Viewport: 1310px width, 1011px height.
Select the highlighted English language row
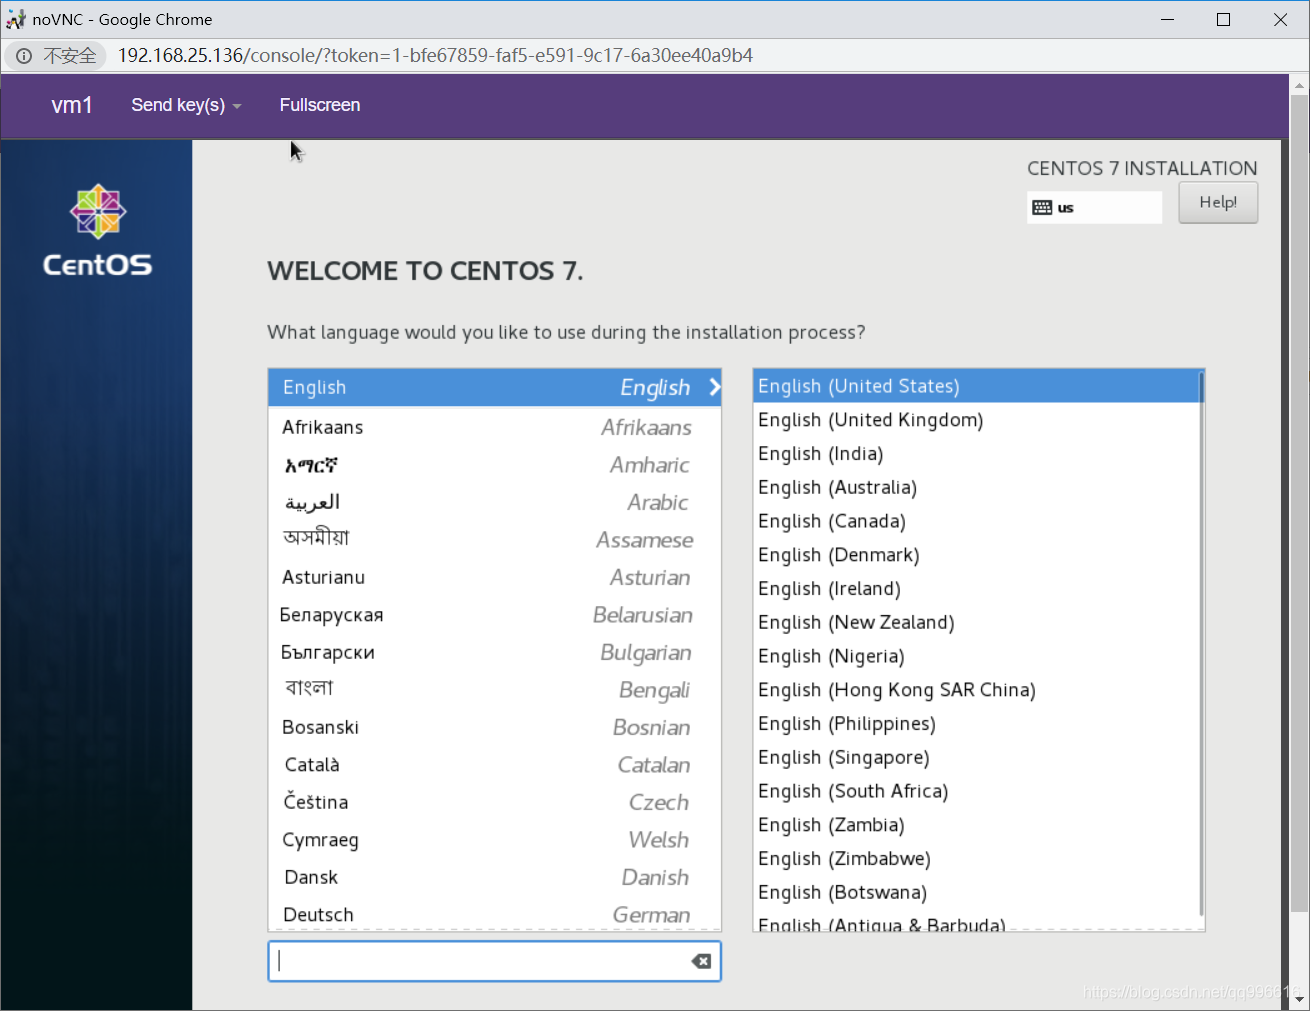coord(495,387)
